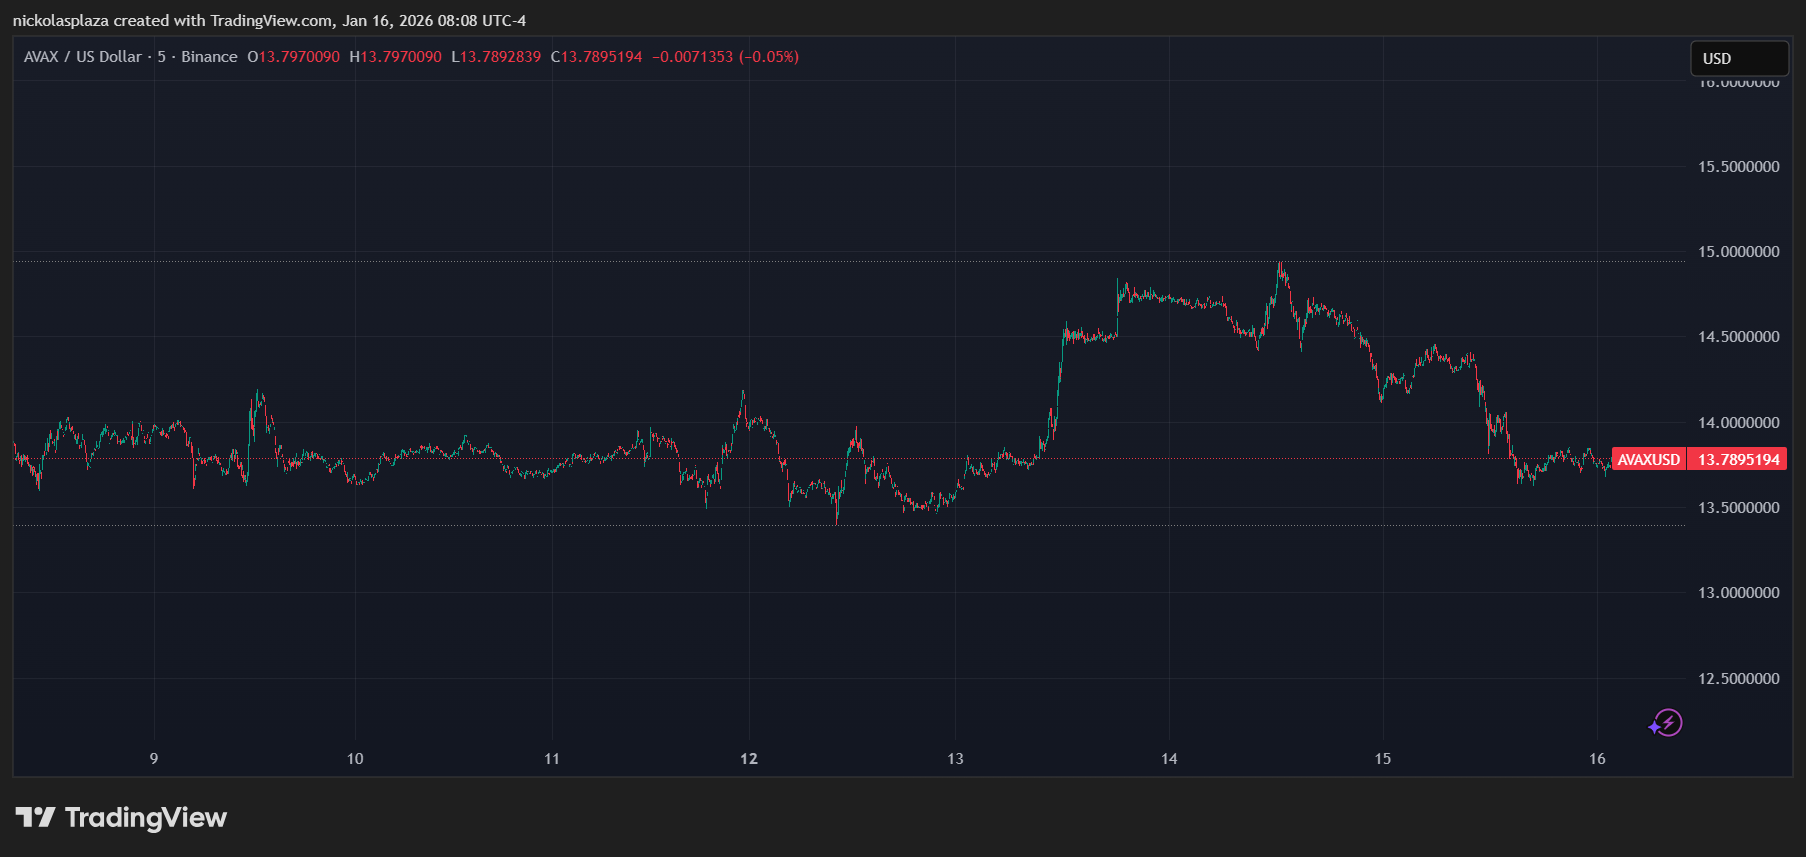Click the 15.0000000 price axis label
This screenshot has height=857, width=1806.
tap(1738, 252)
